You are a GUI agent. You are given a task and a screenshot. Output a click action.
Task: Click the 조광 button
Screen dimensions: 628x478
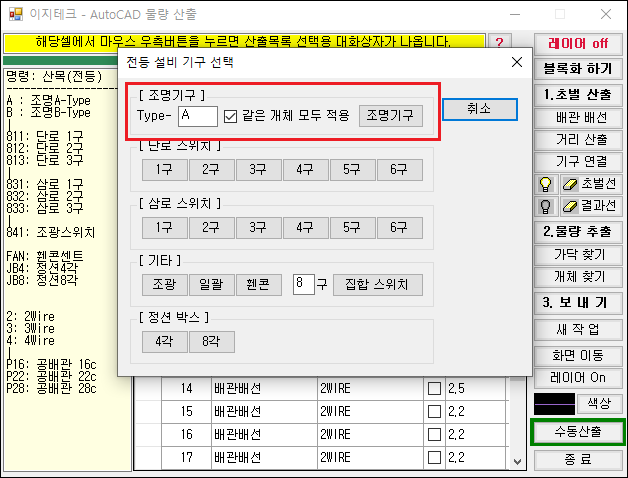point(165,285)
